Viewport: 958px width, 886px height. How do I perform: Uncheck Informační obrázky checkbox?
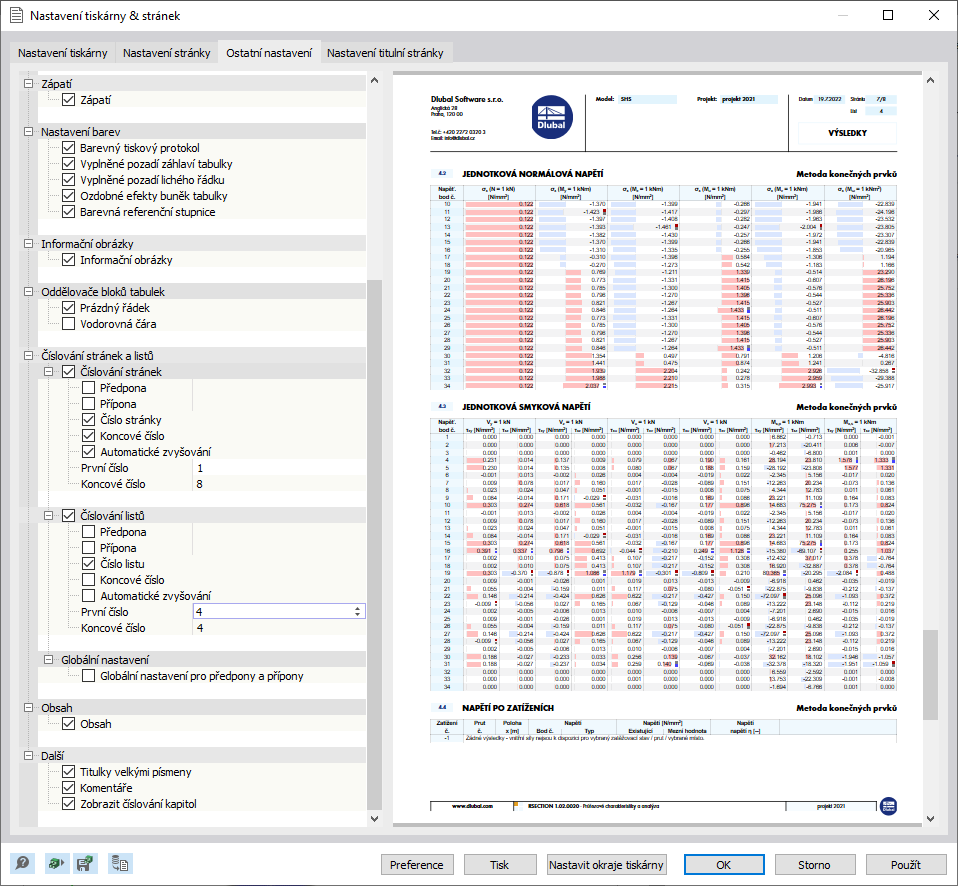coord(68,260)
